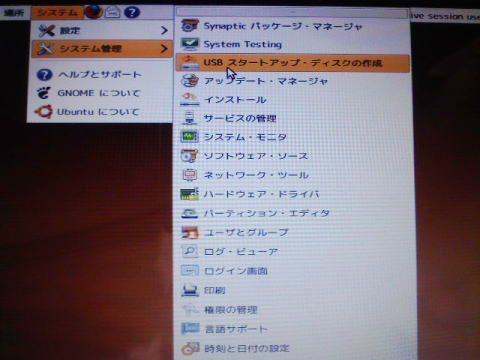
Task: Click the blue help question mark icon
Action: [132, 12]
